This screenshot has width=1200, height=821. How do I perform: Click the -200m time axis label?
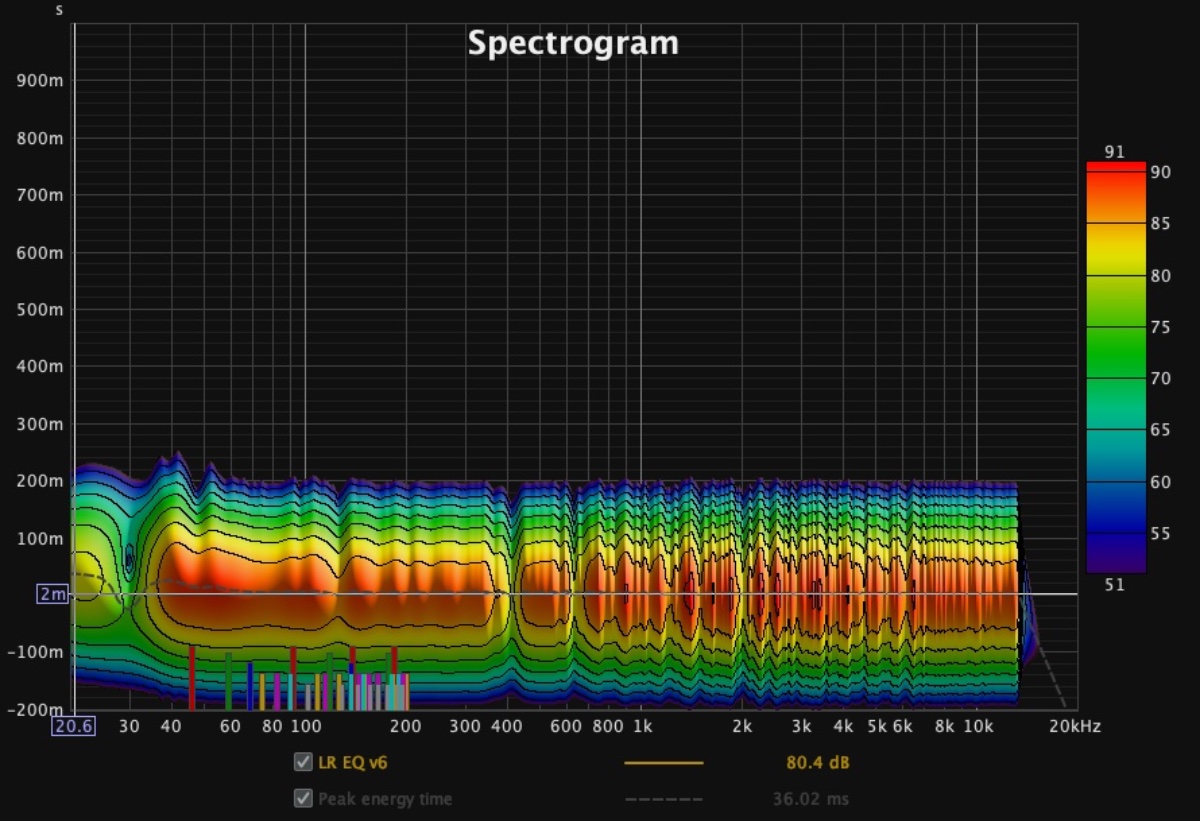(x=38, y=709)
